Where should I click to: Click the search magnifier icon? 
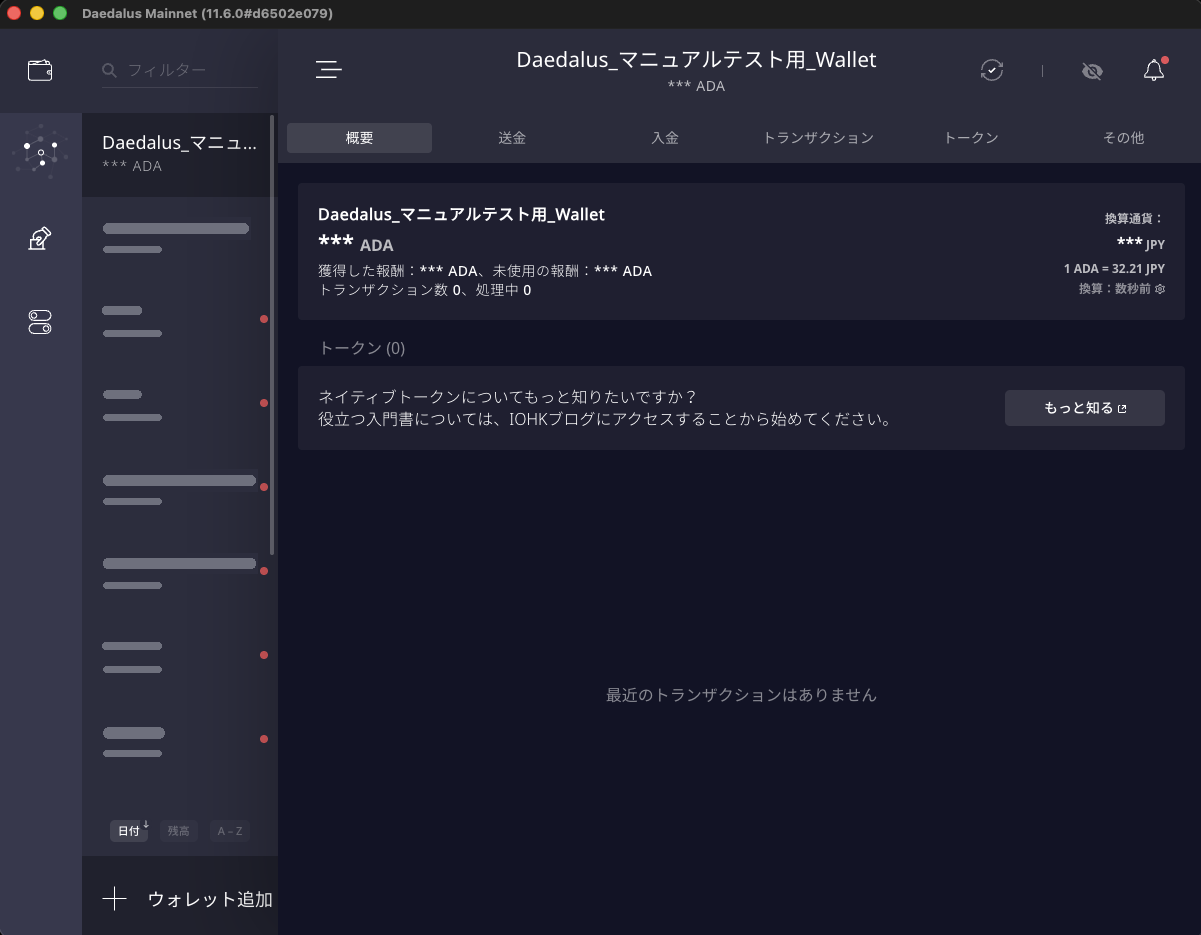pyautogui.click(x=109, y=71)
